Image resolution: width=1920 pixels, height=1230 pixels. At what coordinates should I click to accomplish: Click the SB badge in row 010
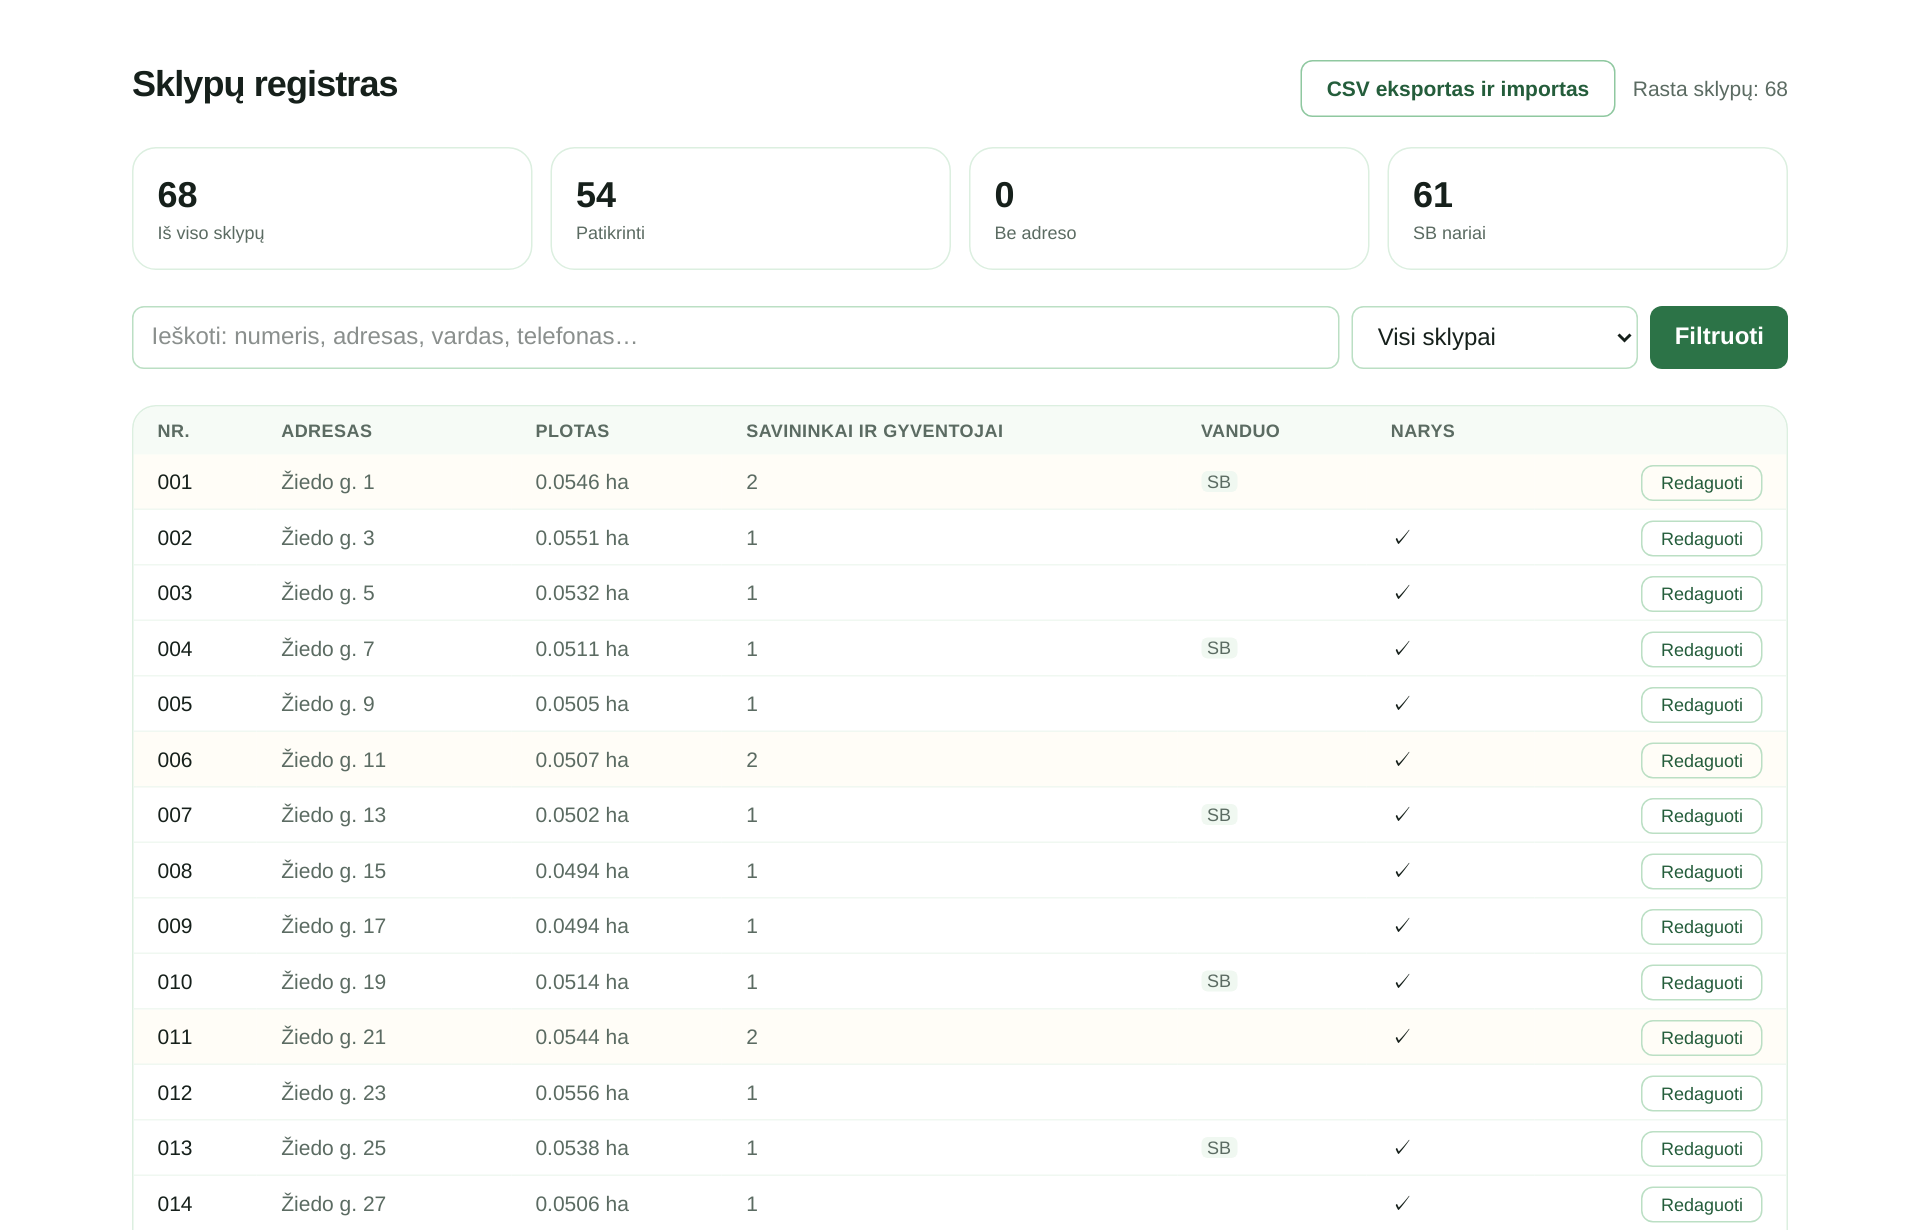click(1219, 981)
